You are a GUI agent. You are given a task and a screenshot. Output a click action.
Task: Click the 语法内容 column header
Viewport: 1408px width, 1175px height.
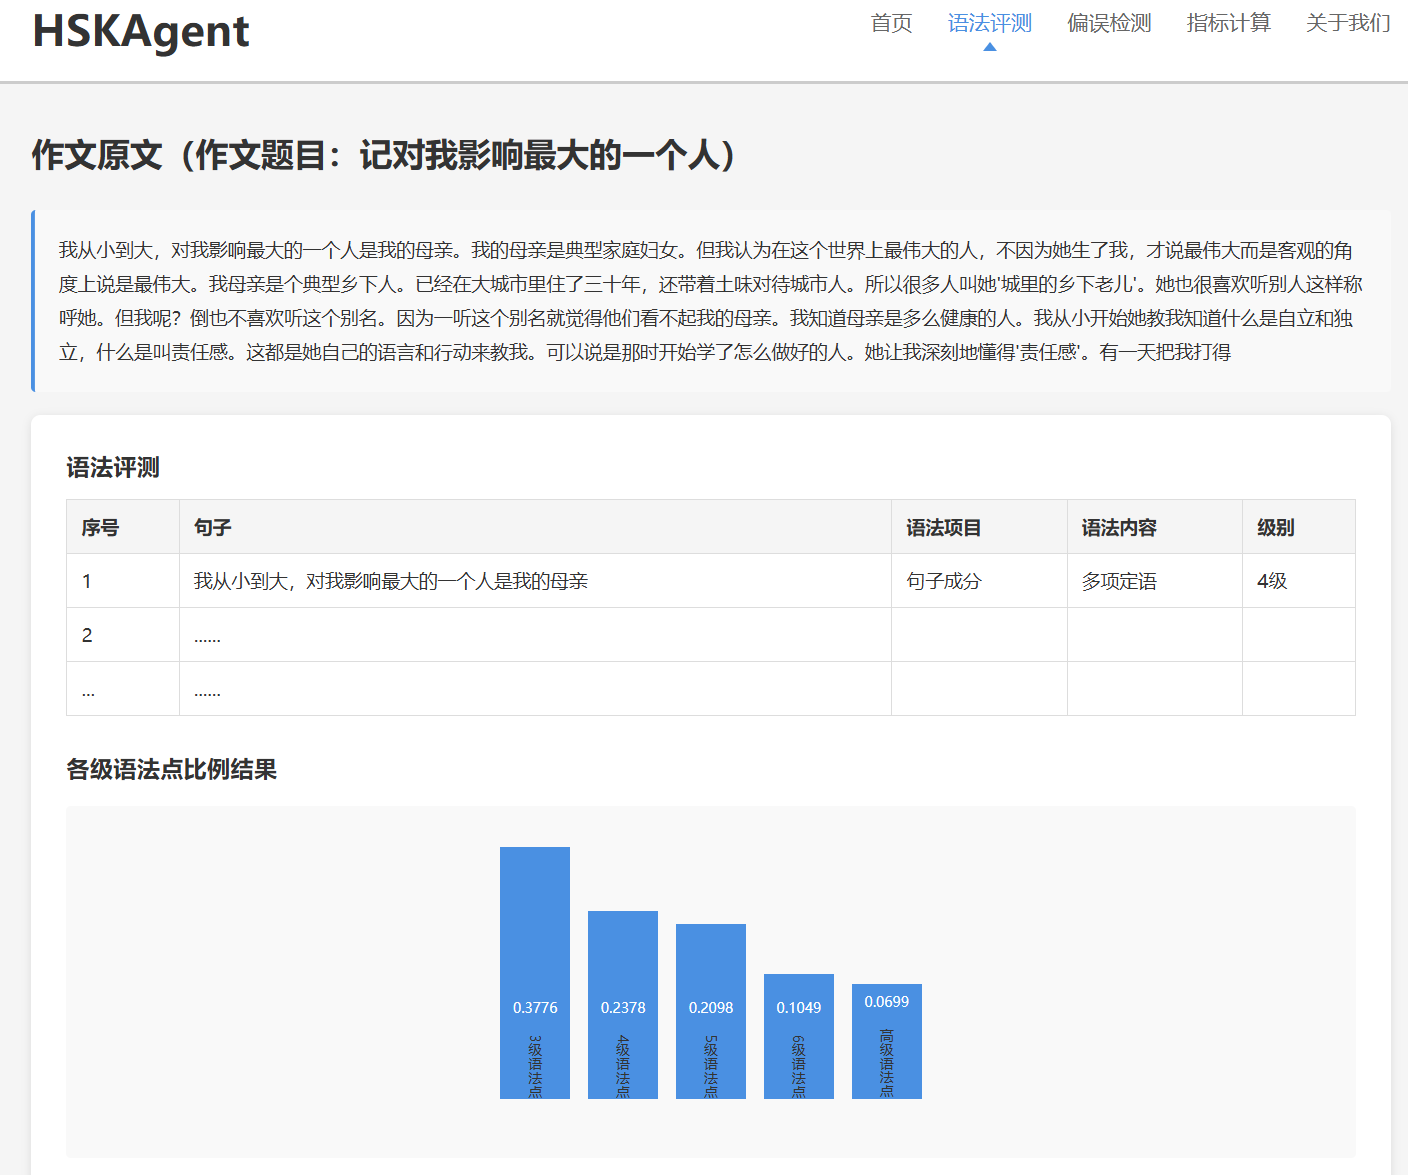coord(1119,527)
